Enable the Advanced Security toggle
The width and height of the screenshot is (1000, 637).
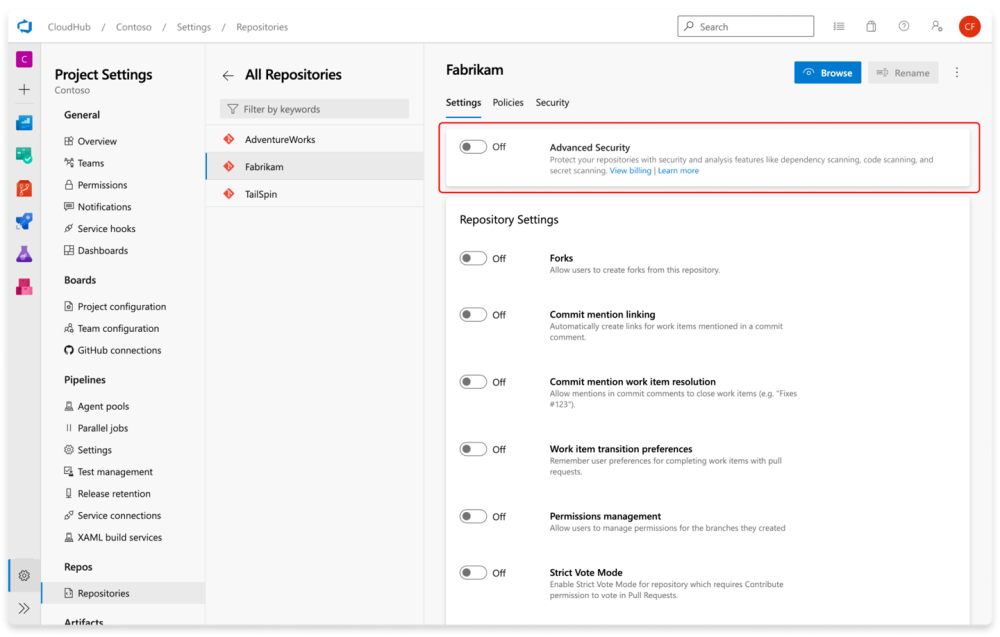click(473, 147)
